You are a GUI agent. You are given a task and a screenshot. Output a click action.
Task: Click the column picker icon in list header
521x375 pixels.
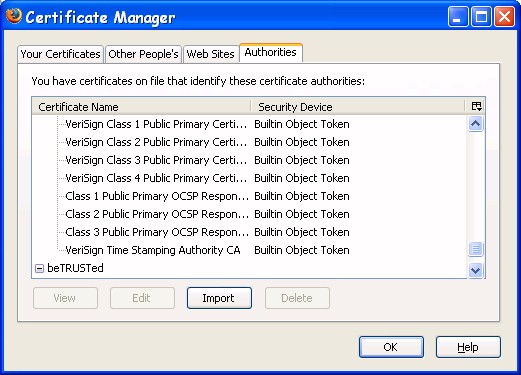[476, 107]
